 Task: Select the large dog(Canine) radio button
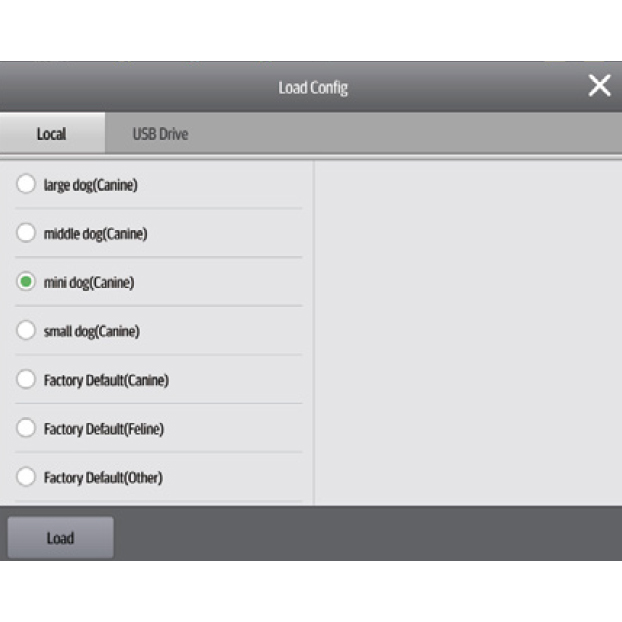(x=27, y=185)
